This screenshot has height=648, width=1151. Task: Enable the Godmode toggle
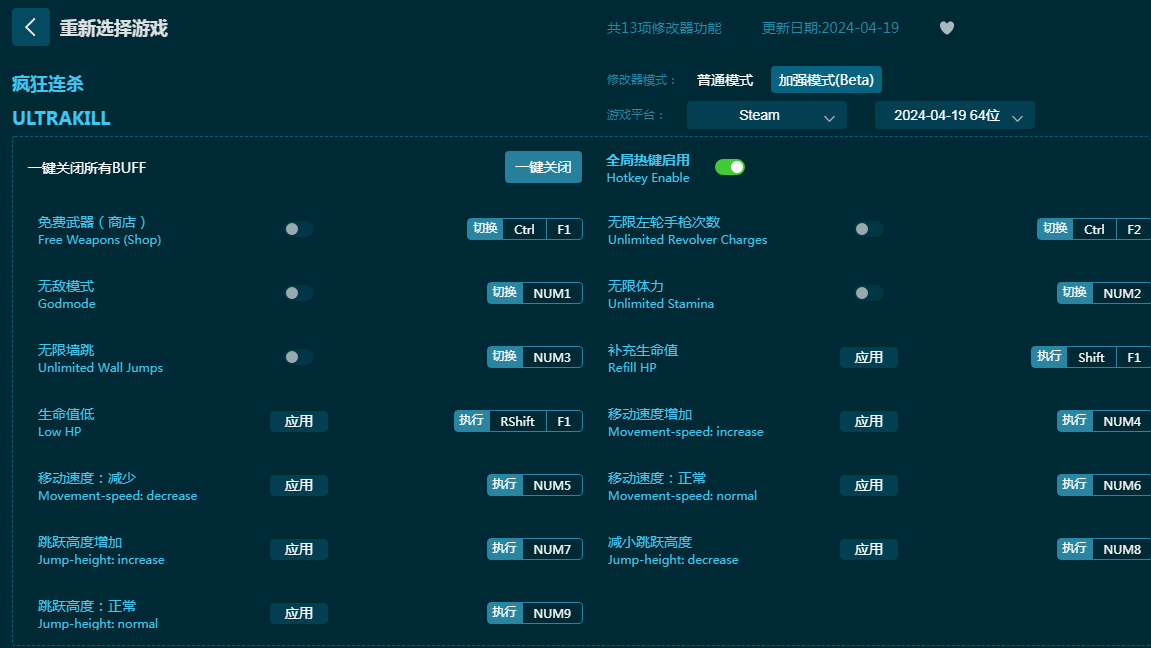click(x=299, y=293)
